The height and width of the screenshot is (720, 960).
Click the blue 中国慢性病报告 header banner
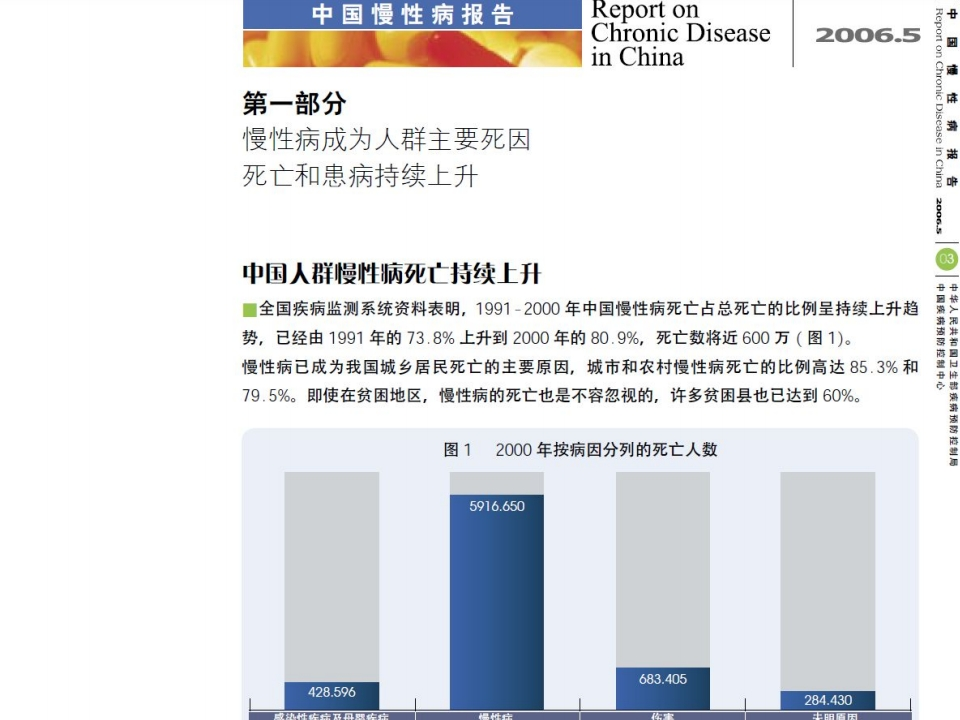coord(411,14)
